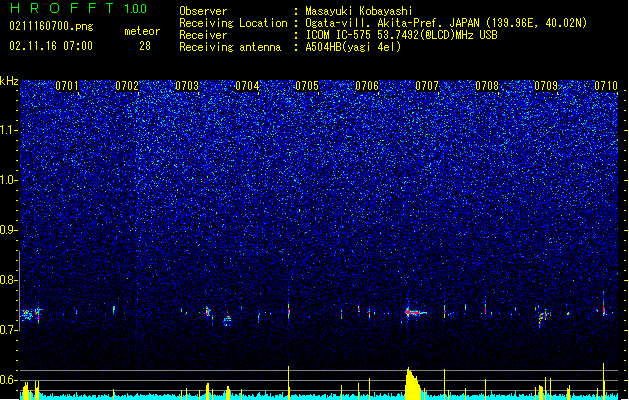Screen dimensions: 629x400
Task: Click the meteor count label
Action: pos(142,31)
